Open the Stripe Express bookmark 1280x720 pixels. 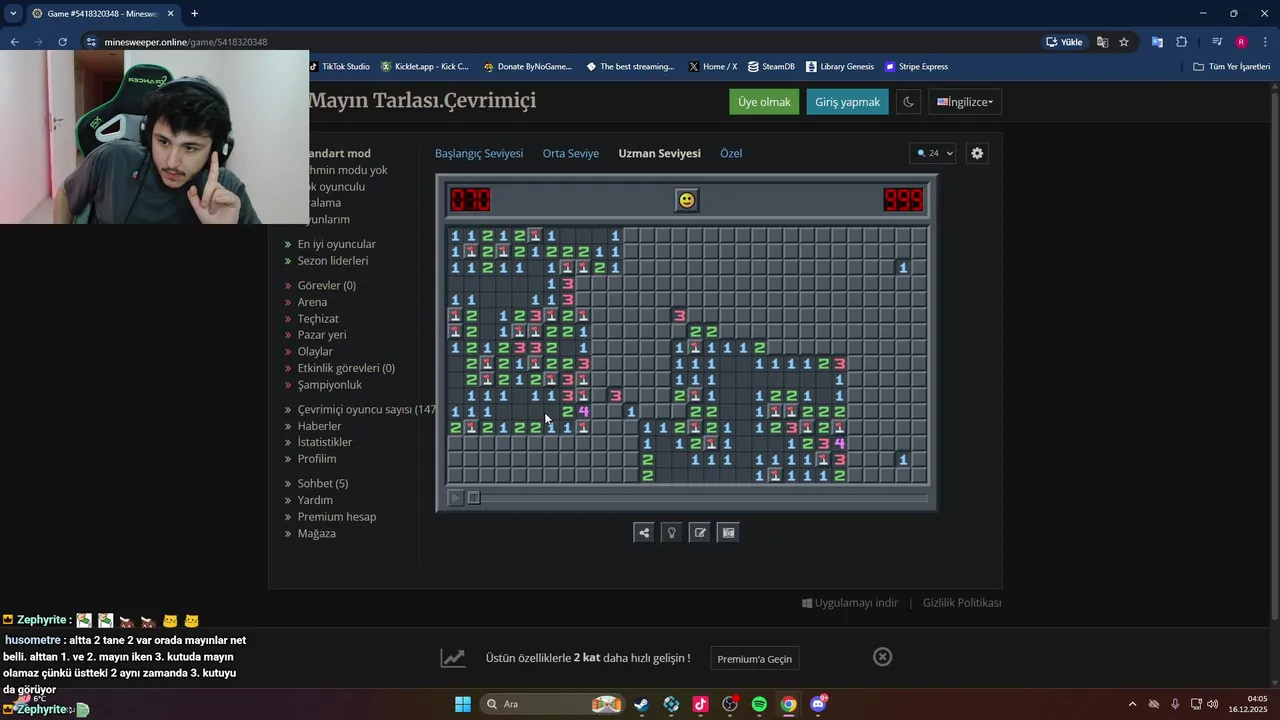click(x=916, y=67)
